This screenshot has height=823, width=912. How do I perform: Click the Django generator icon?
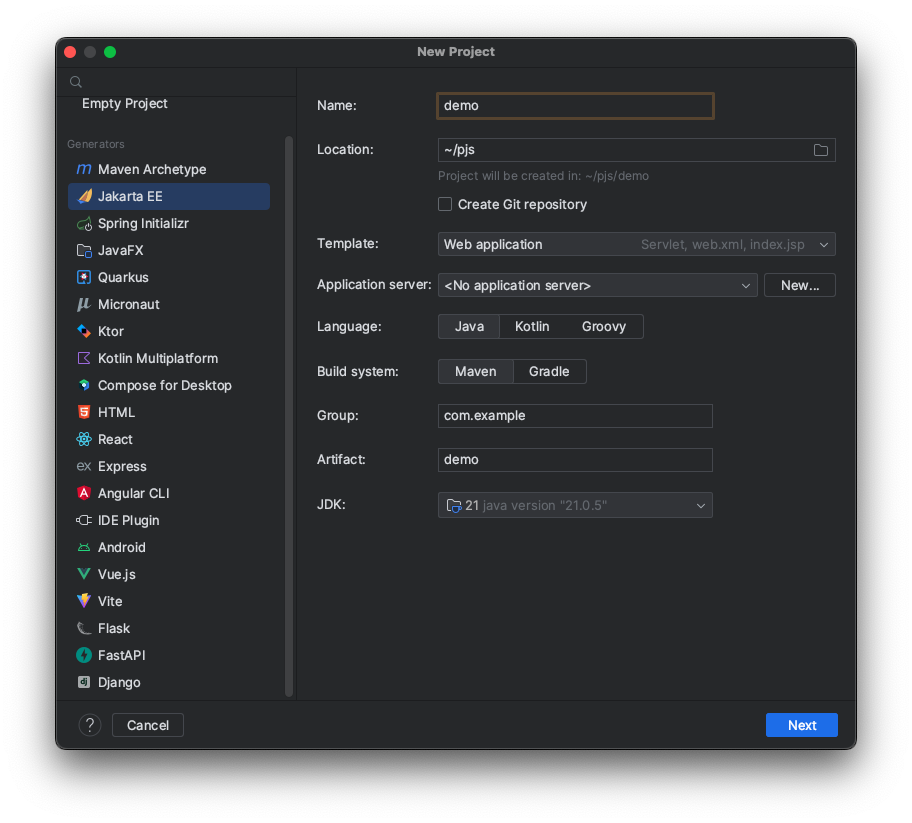tap(85, 683)
